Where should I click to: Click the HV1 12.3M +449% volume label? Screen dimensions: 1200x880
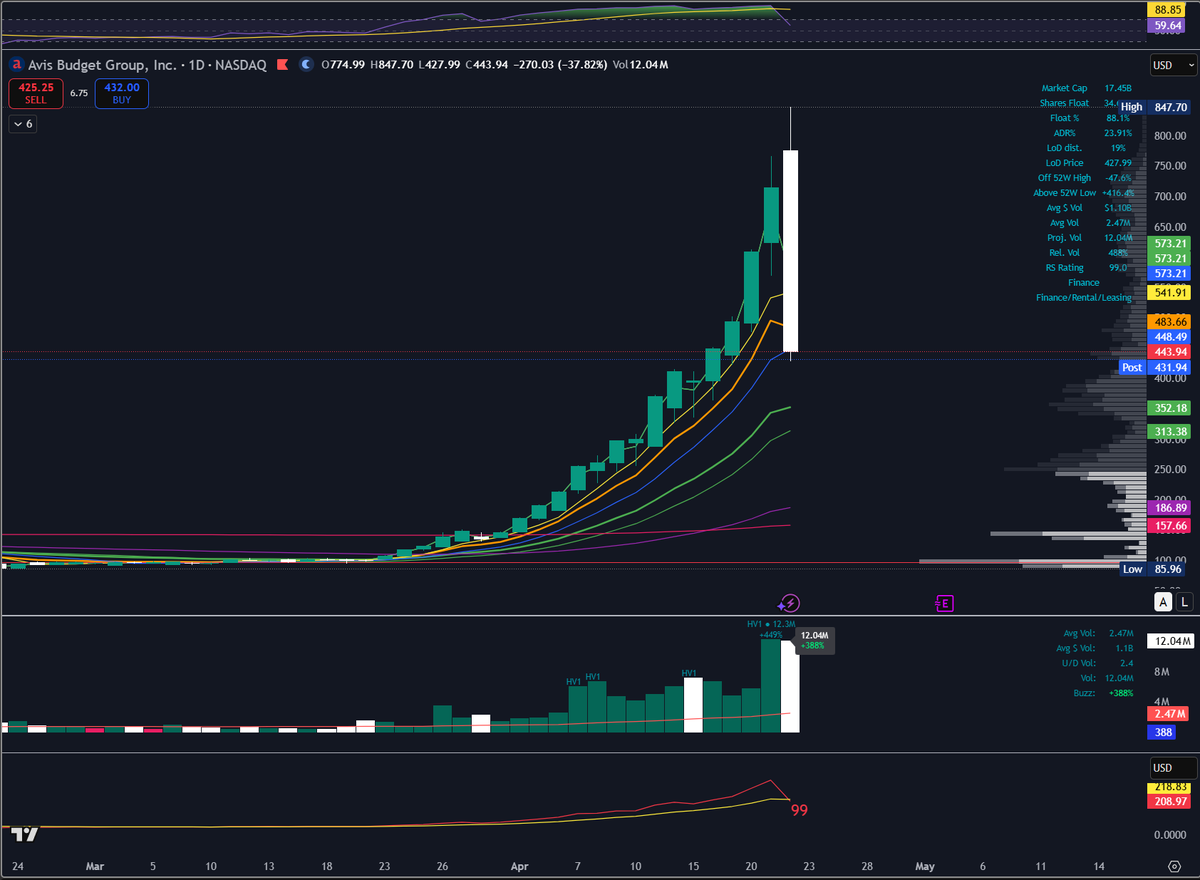pos(771,629)
